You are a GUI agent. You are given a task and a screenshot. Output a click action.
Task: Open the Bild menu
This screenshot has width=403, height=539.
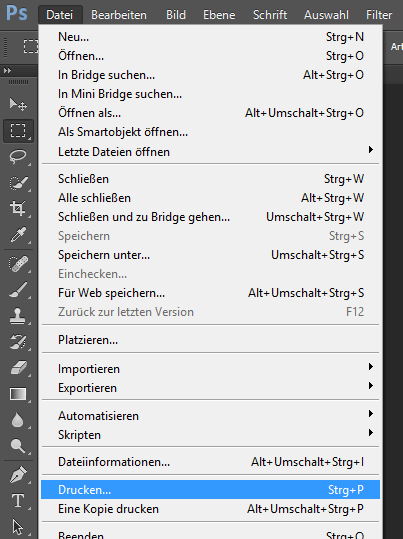(176, 15)
